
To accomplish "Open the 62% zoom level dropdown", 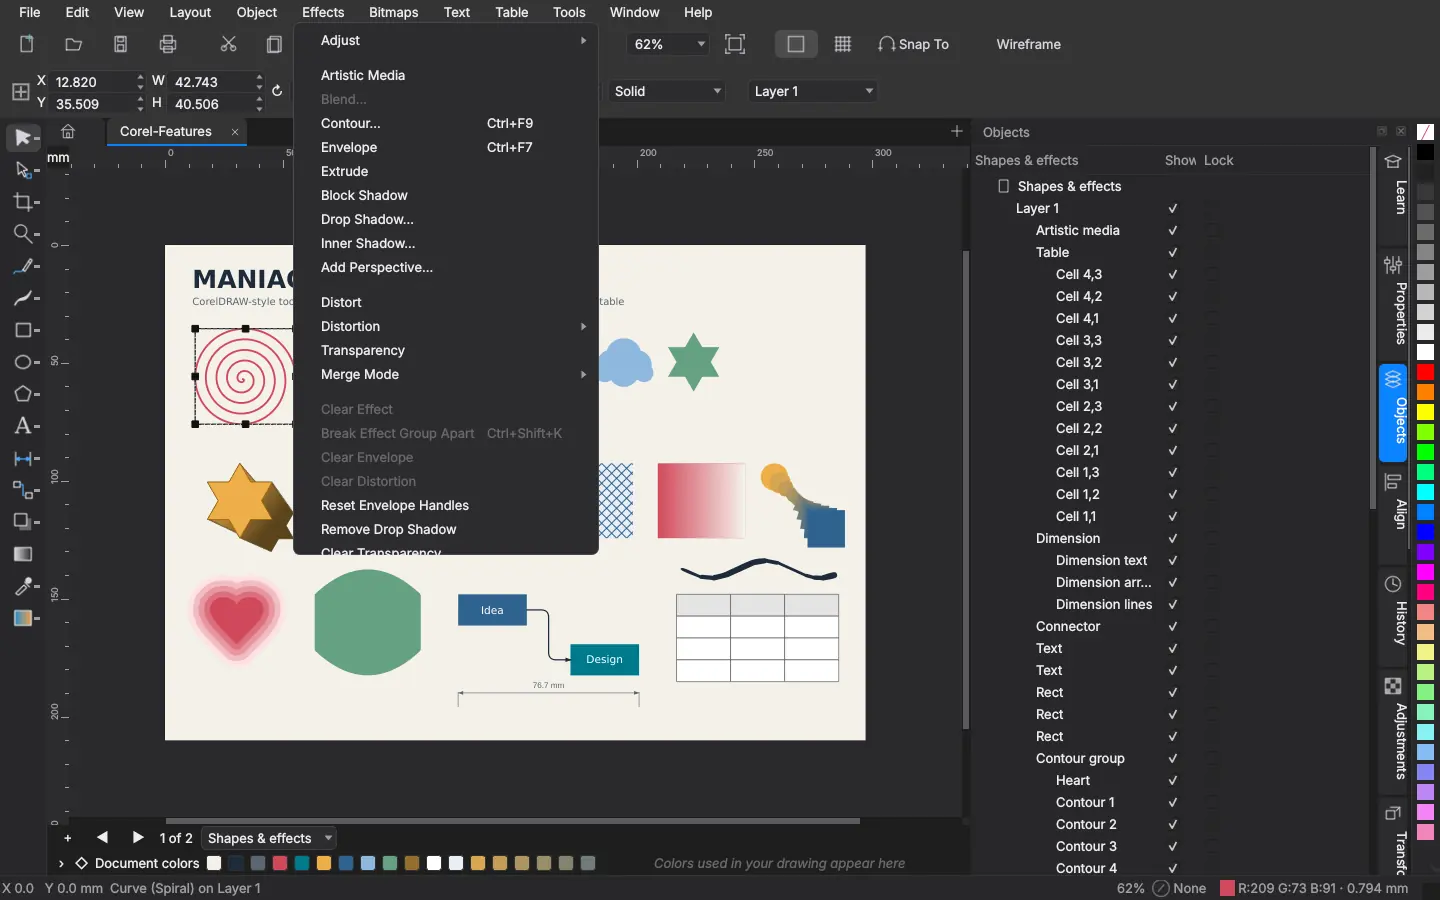I will point(667,44).
